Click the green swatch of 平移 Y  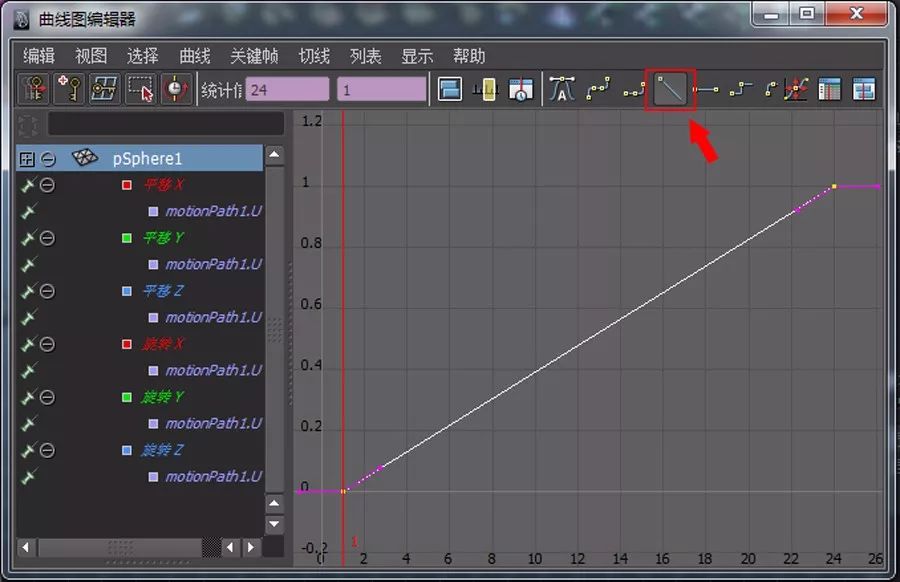point(127,238)
